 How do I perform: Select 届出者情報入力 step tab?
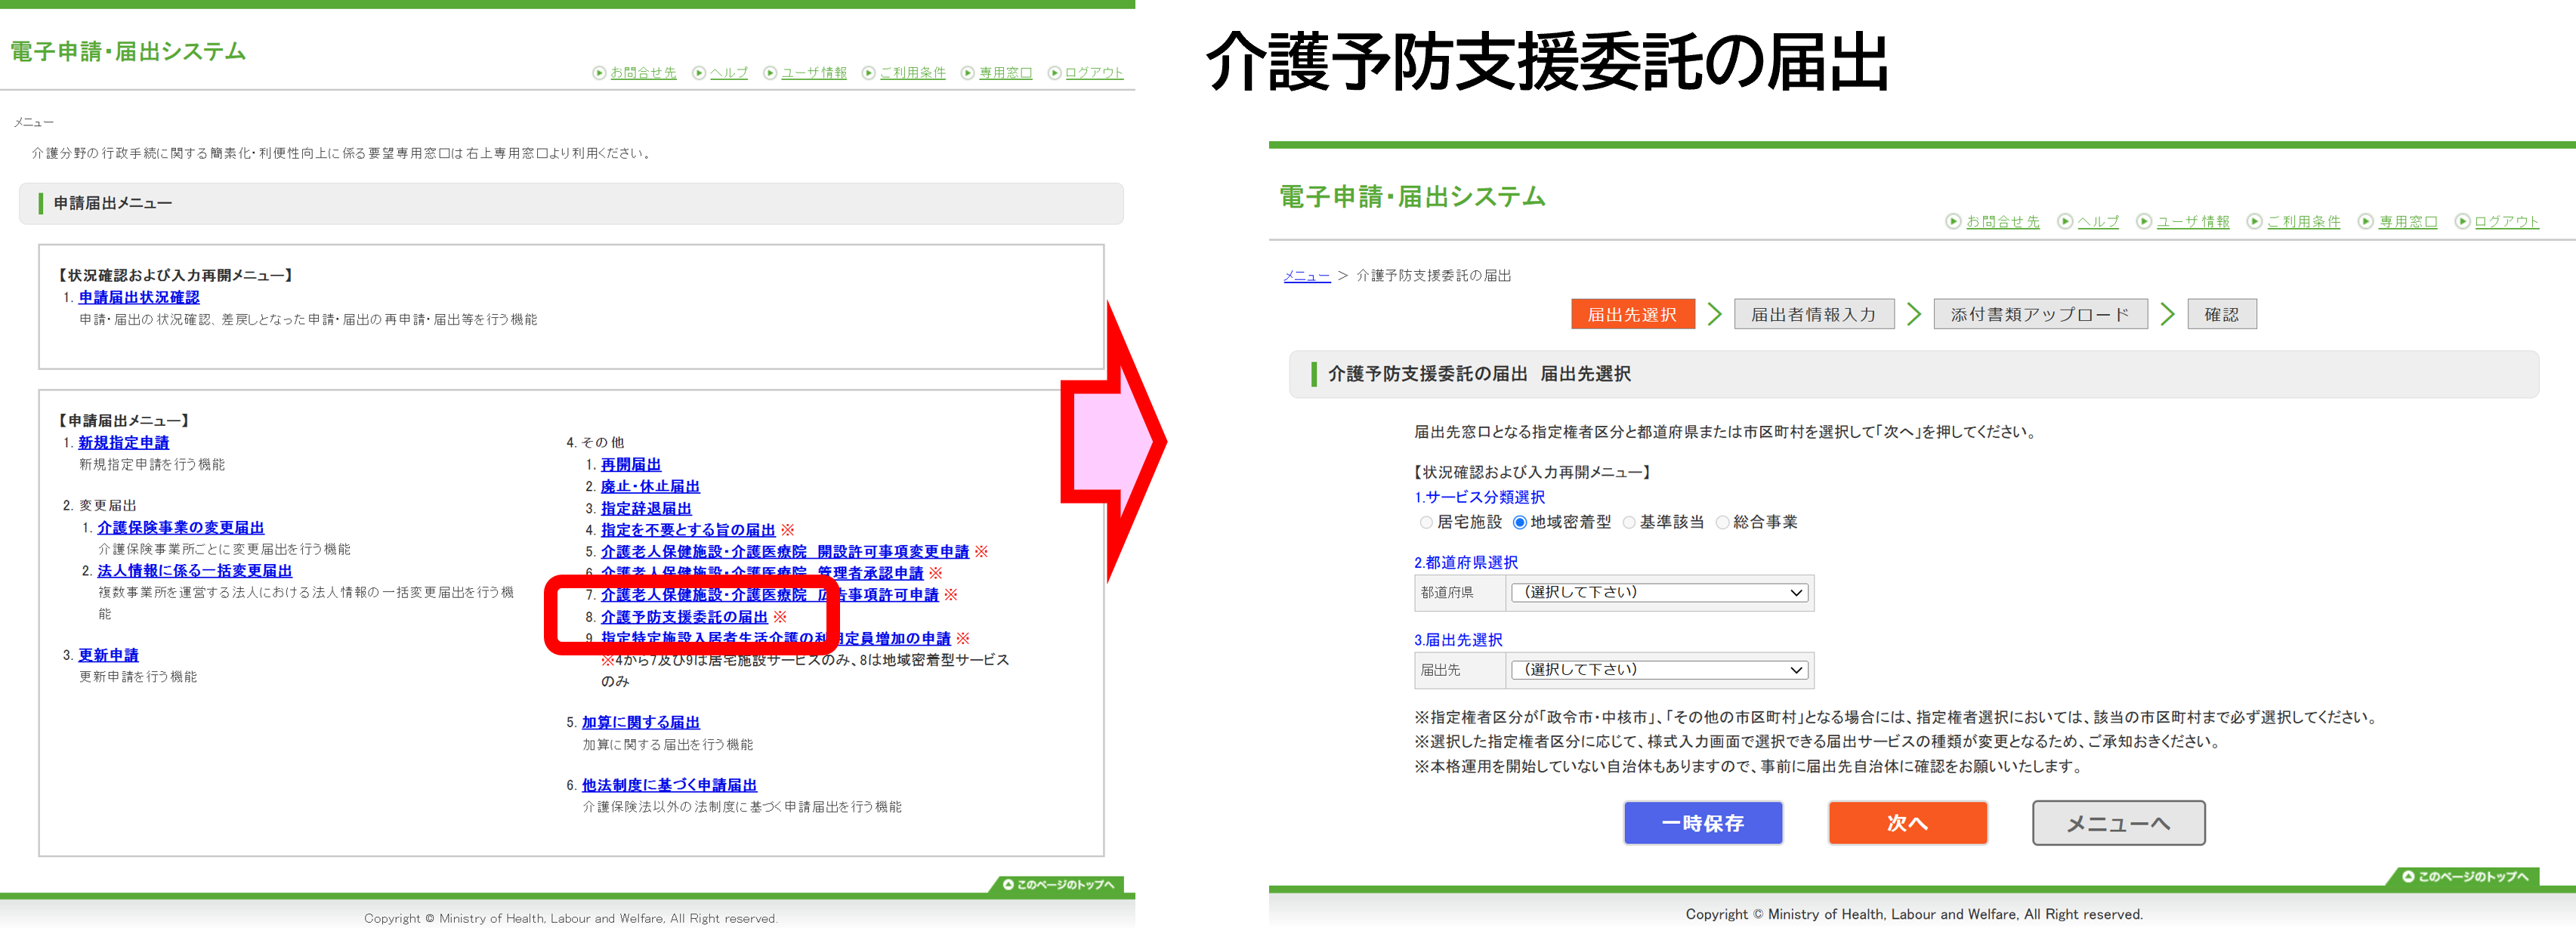click(1814, 315)
